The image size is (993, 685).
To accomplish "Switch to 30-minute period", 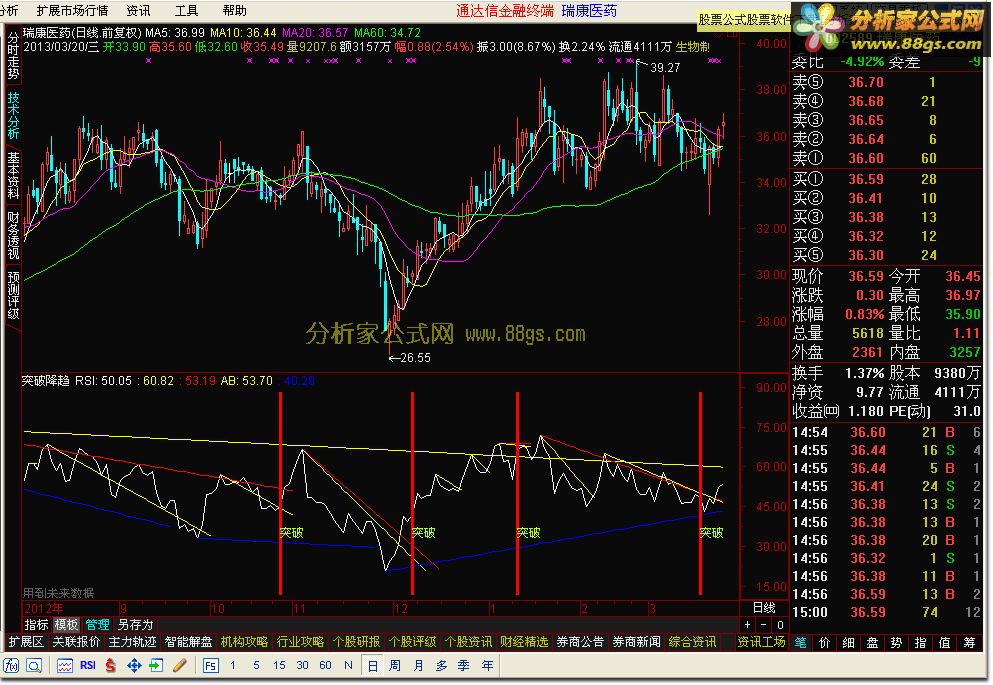I will (x=302, y=665).
